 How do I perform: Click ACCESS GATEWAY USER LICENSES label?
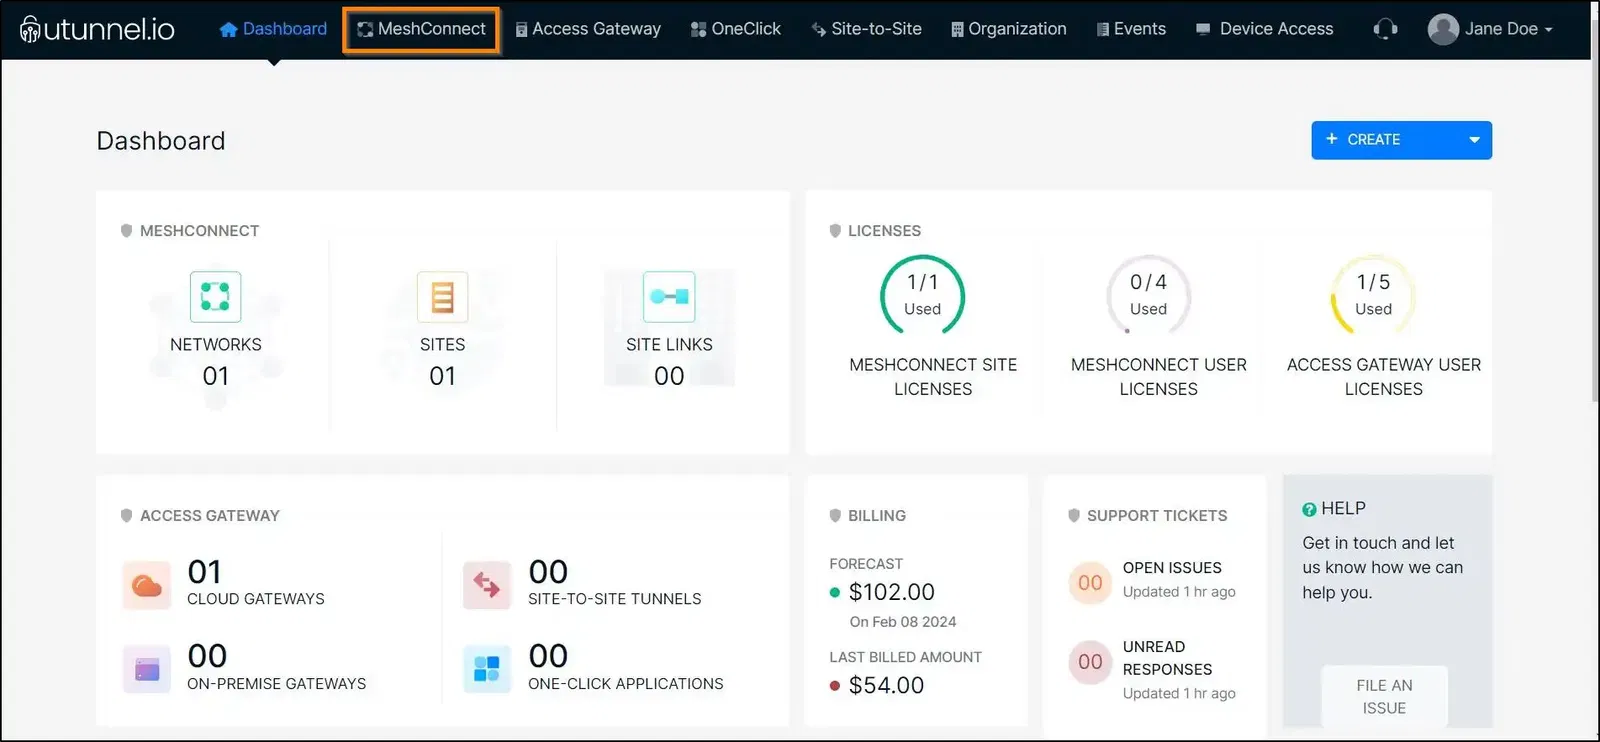[1384, 377]
